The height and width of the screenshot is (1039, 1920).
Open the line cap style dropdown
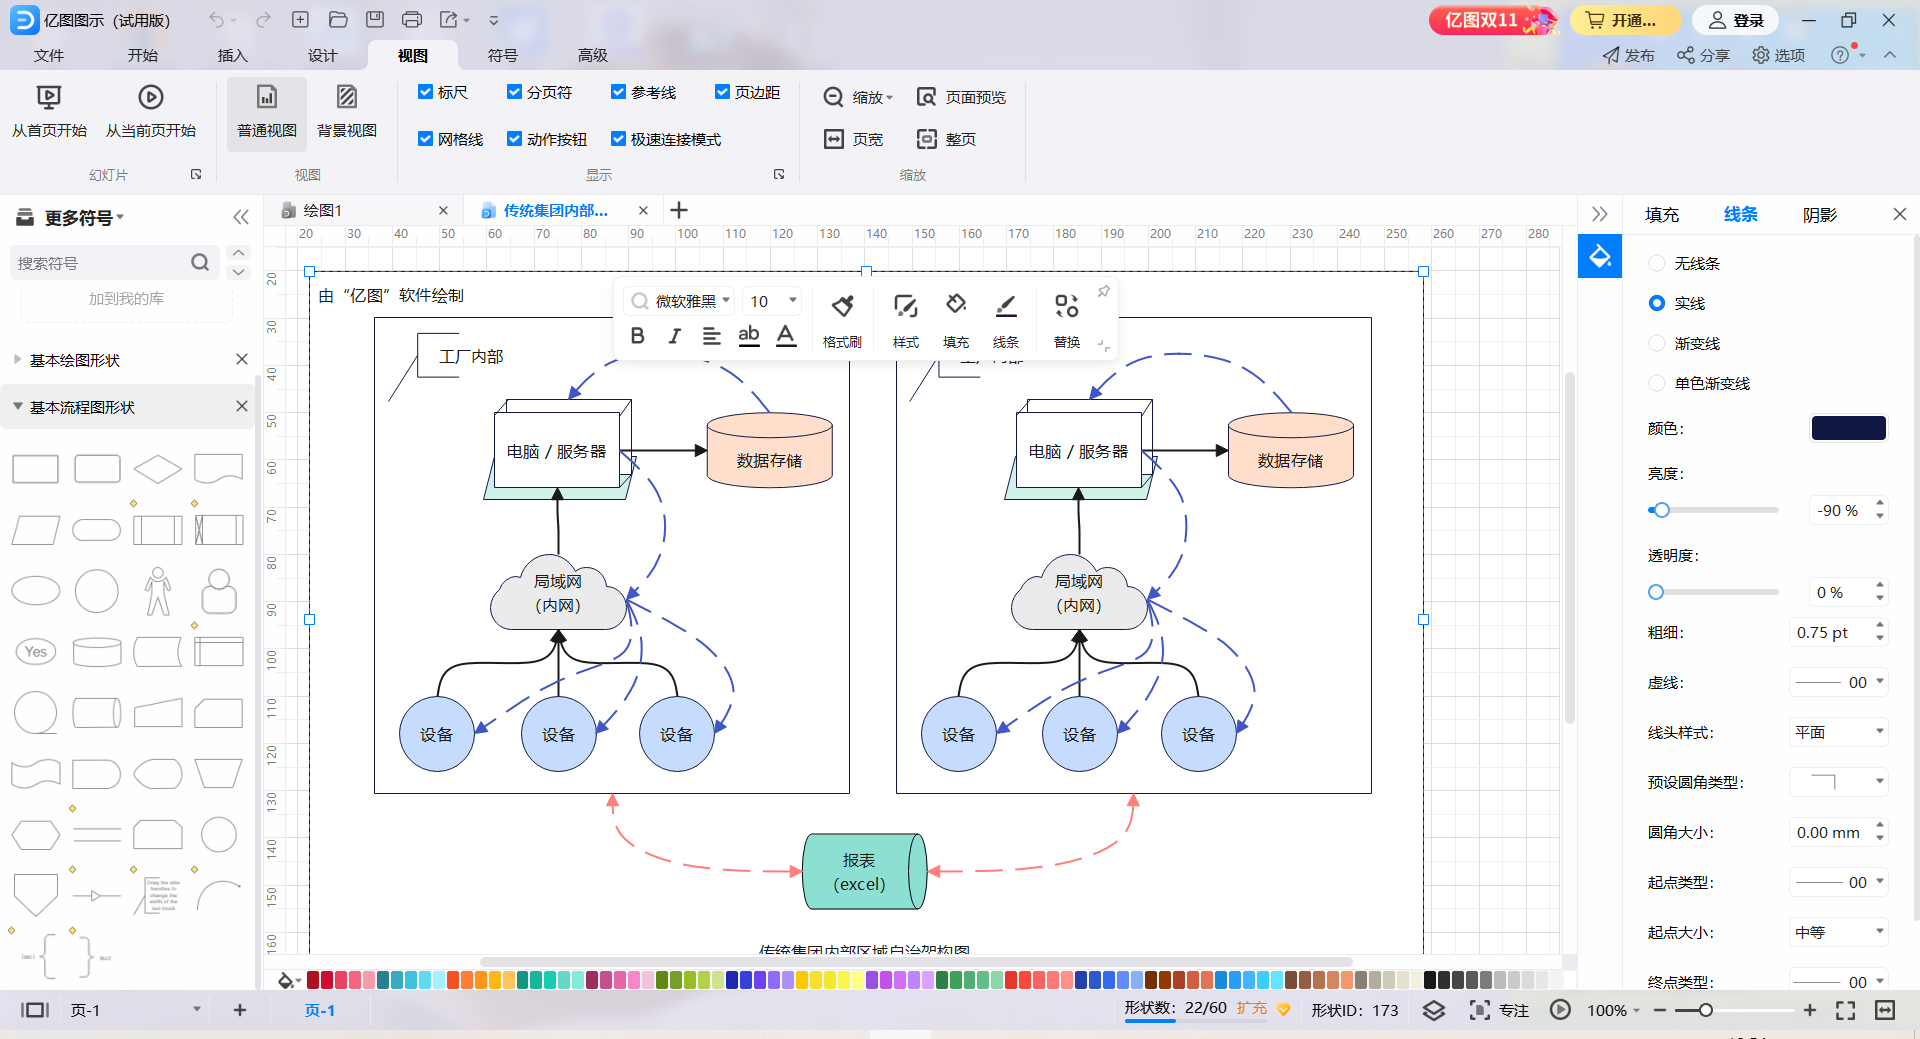coord(1838,732)
